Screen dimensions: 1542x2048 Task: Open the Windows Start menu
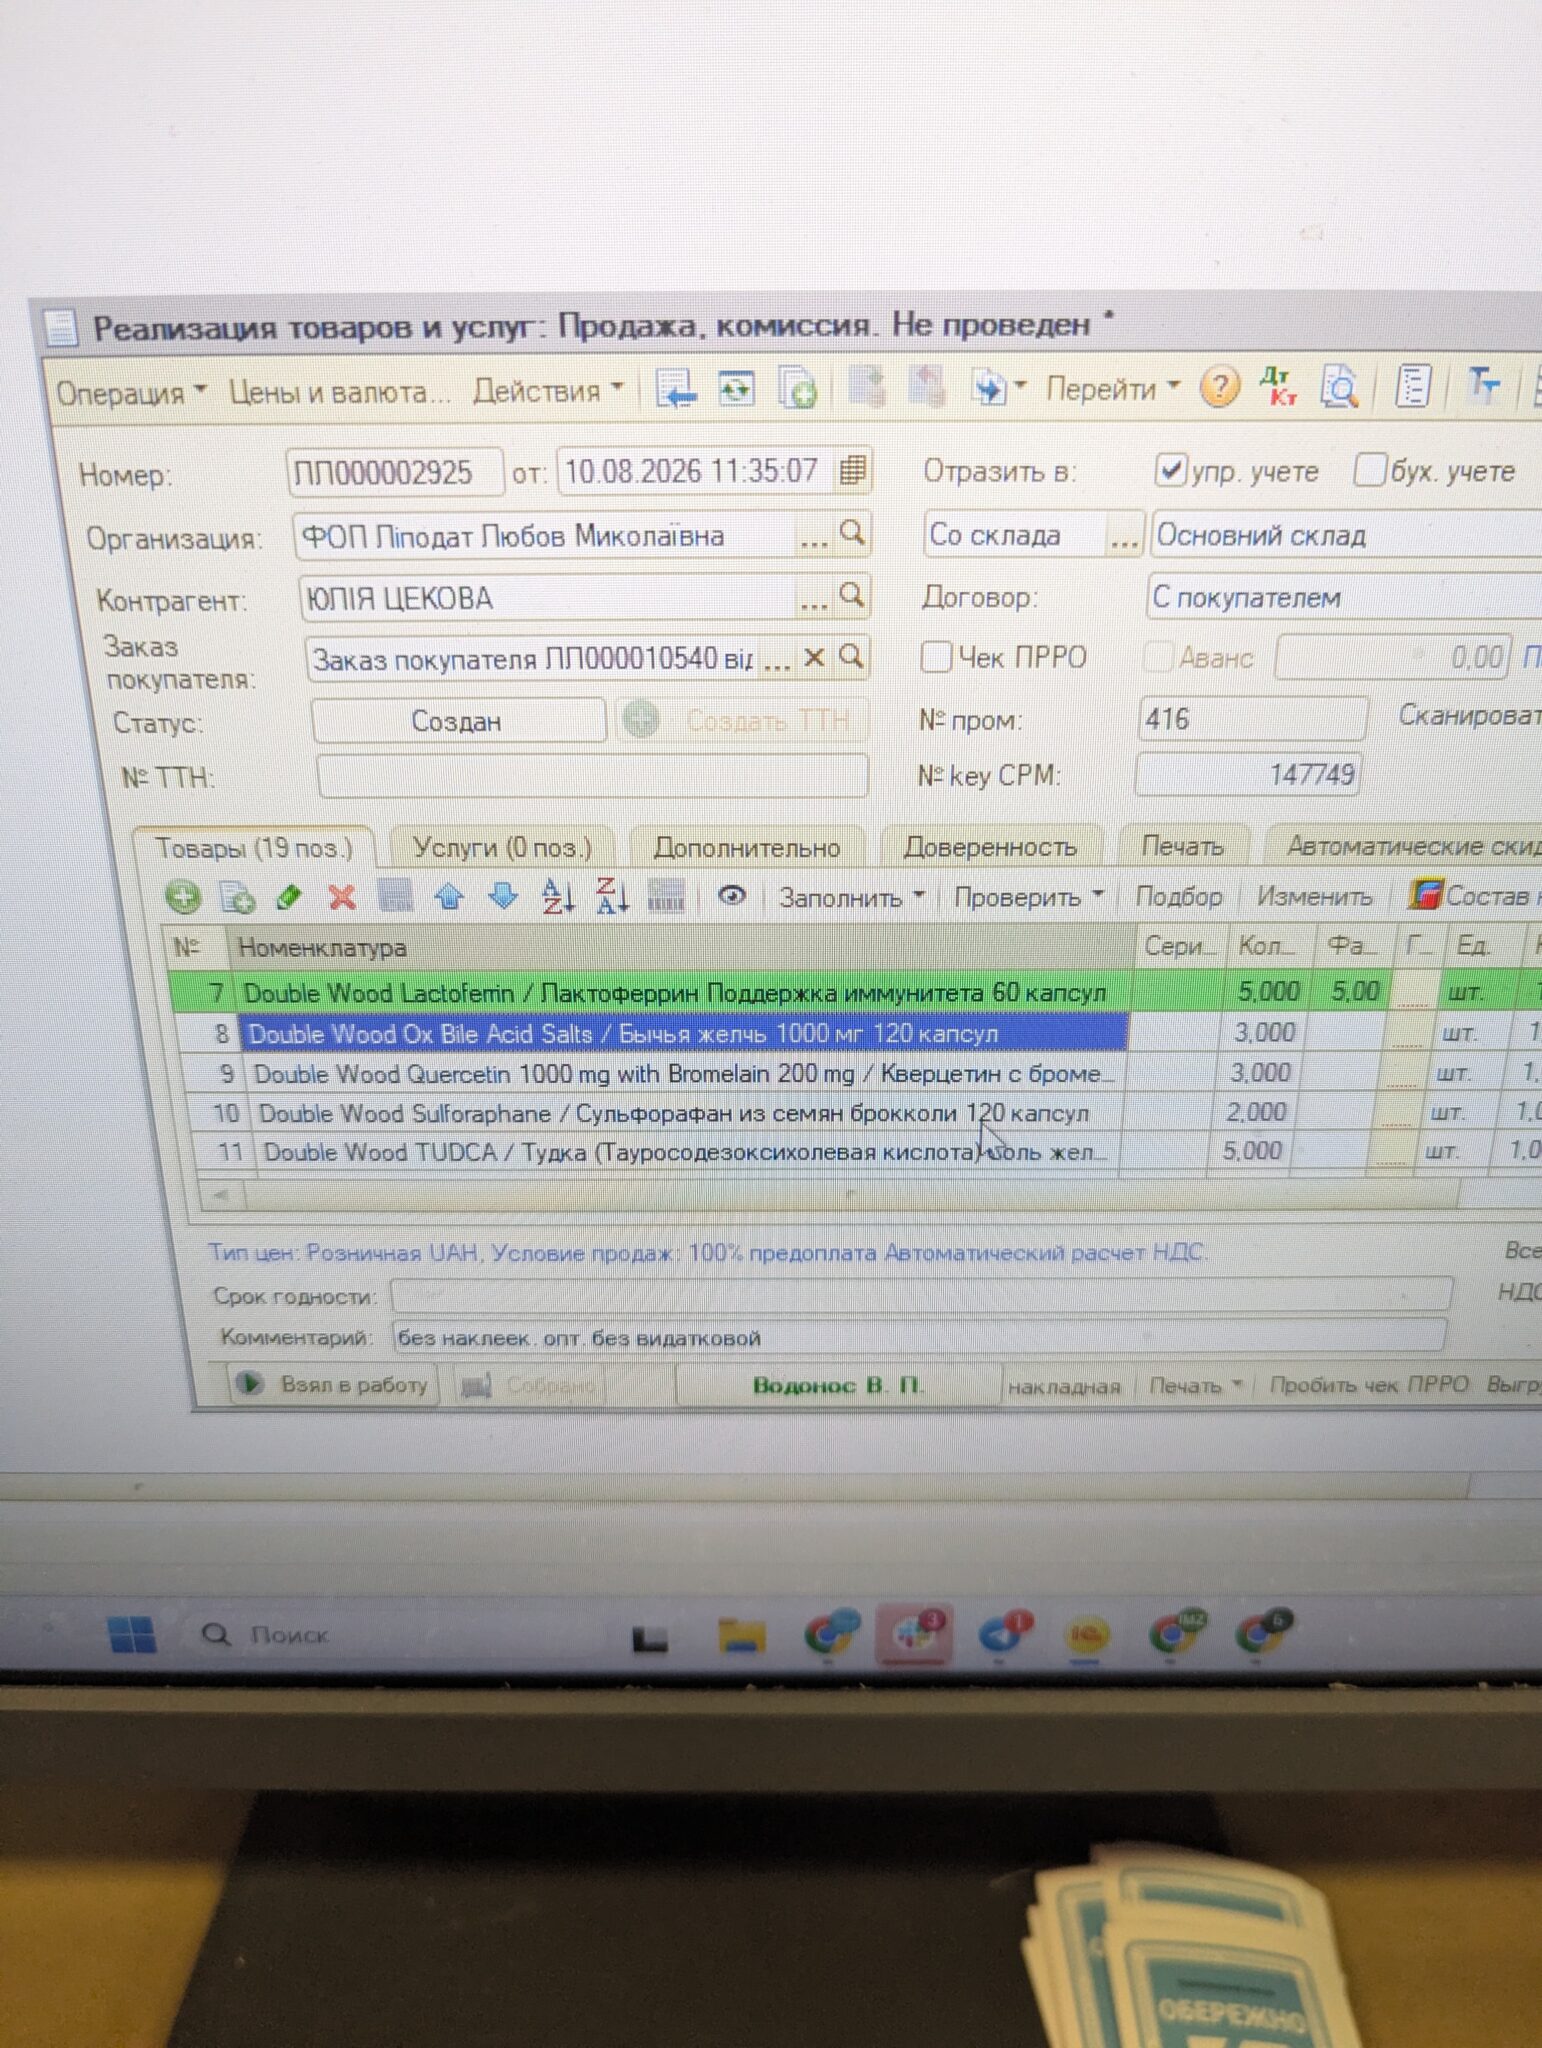coord(132,1635)
